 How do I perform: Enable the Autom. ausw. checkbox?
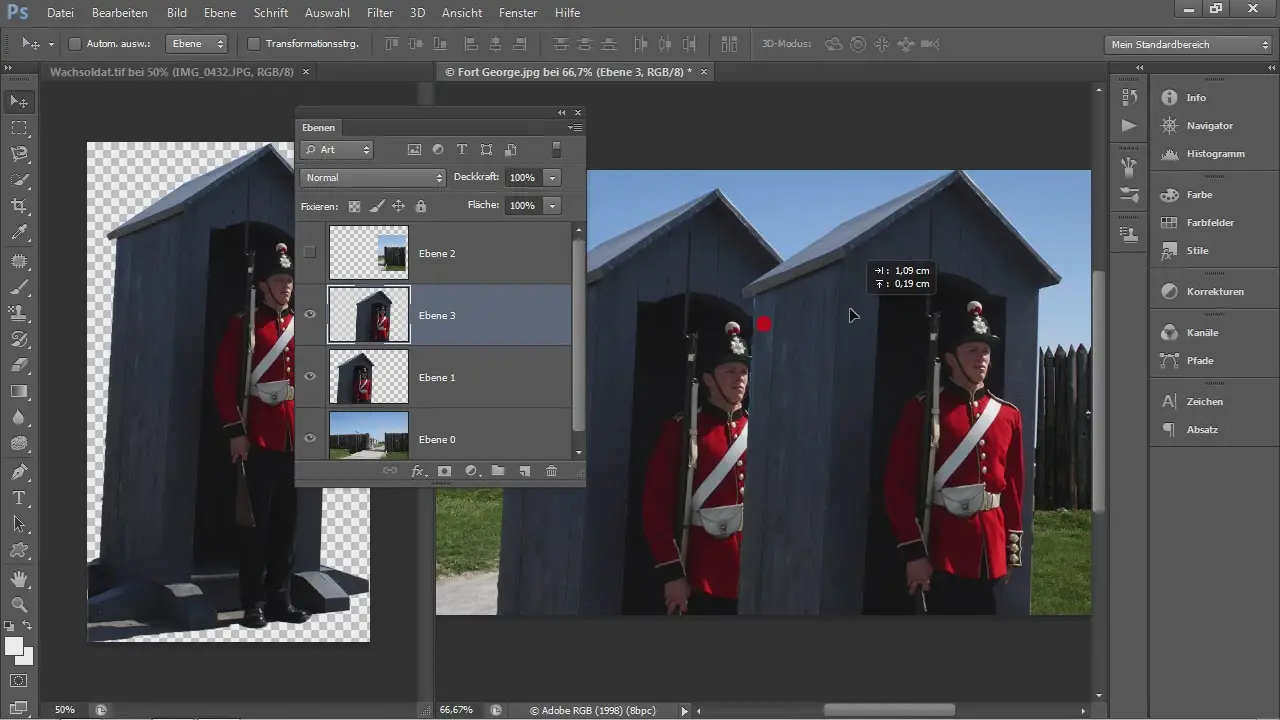click(75, 44)
